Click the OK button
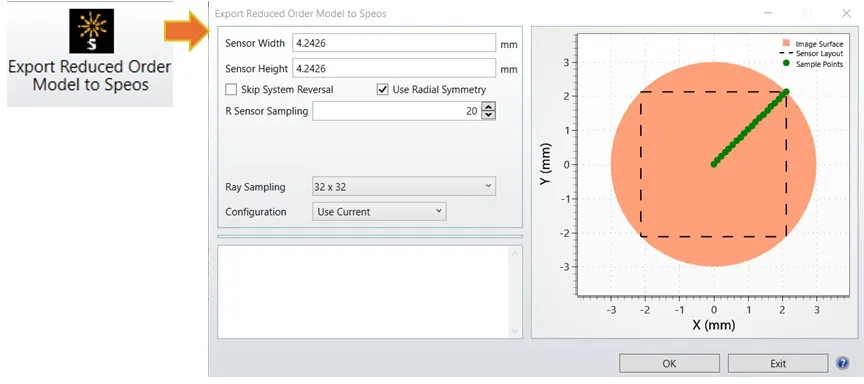This screenshot has height=384, width=864. (669, 364)
